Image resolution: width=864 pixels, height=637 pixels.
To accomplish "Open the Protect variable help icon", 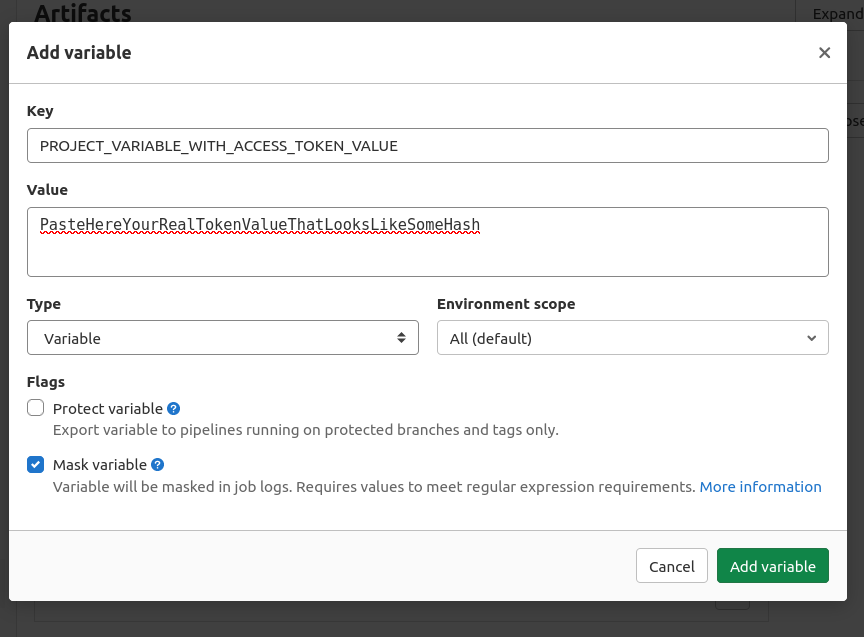I will [x=173, y=408].
